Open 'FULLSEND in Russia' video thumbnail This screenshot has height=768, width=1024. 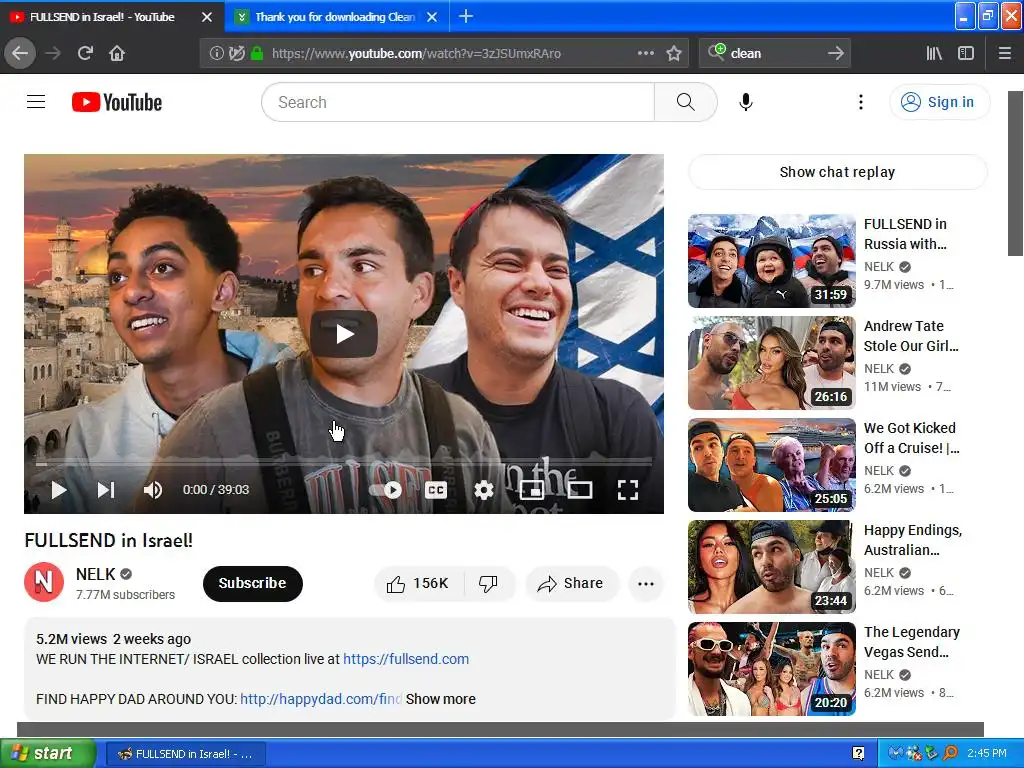click(771, 261)
